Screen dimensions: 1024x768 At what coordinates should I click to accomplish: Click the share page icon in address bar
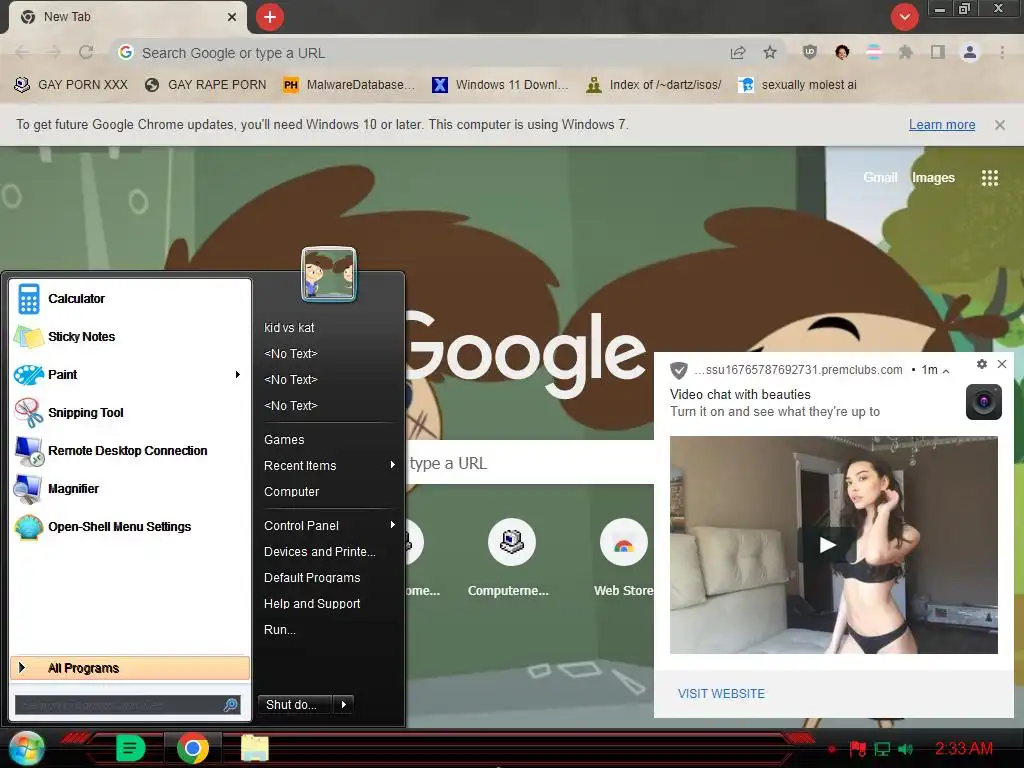tap(738, 52)
